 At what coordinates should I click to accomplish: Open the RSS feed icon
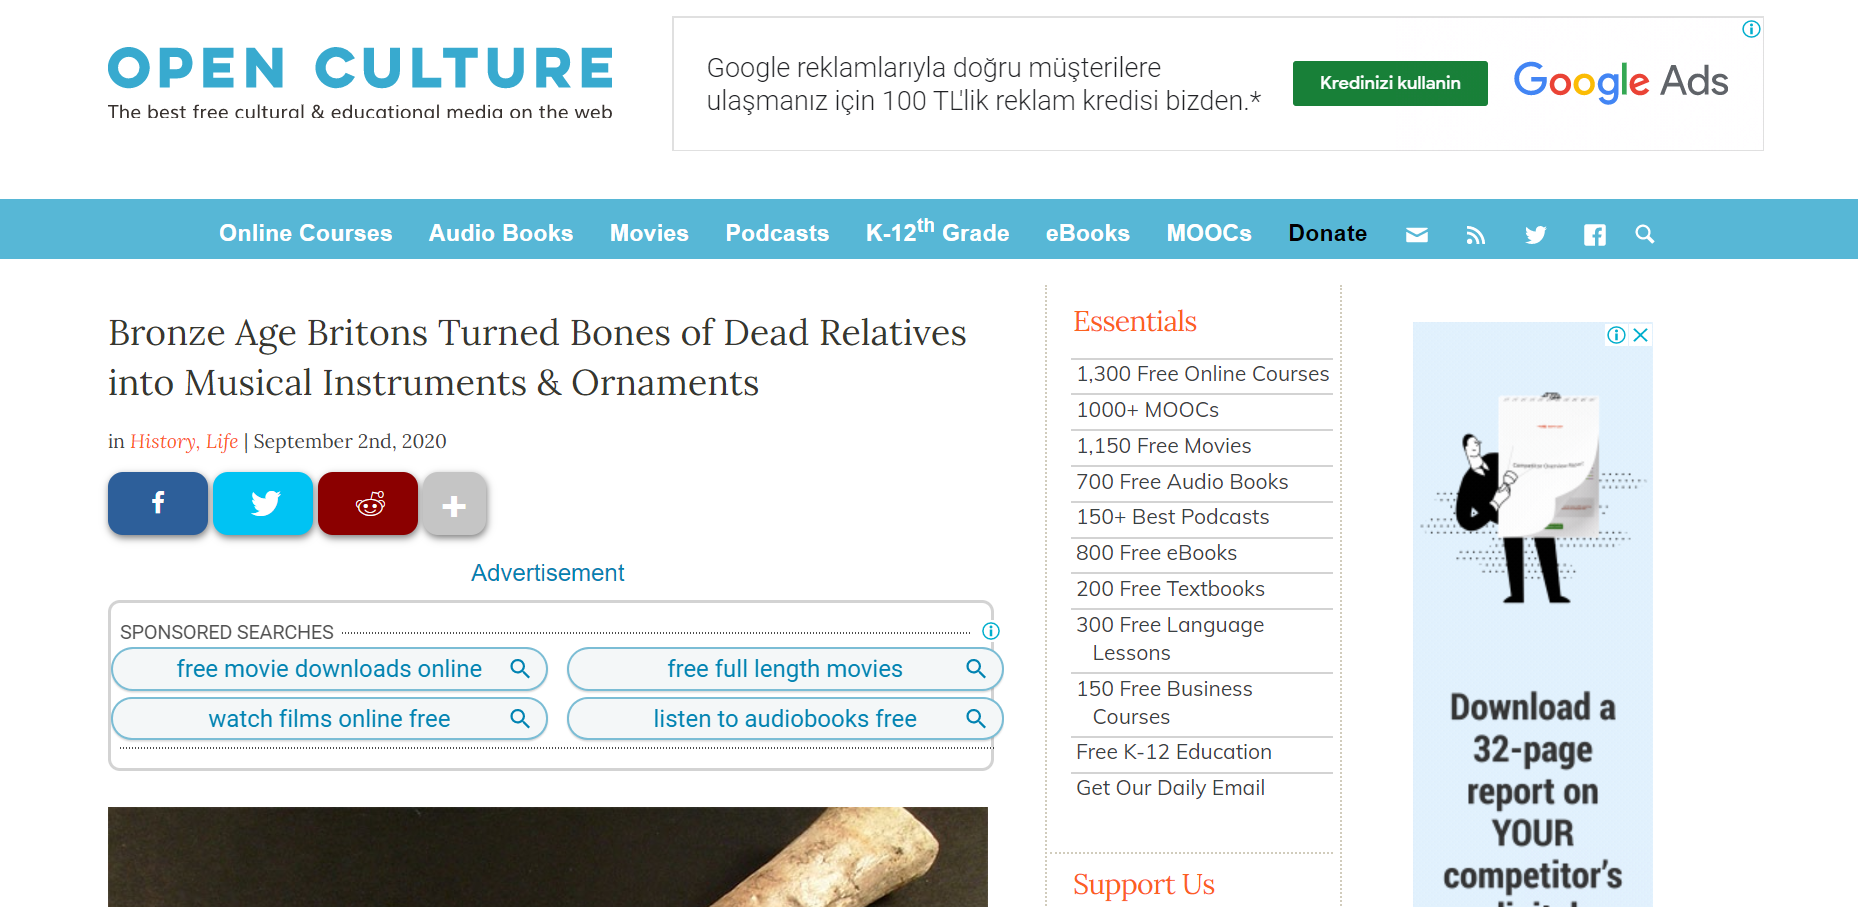(1475, 235)
